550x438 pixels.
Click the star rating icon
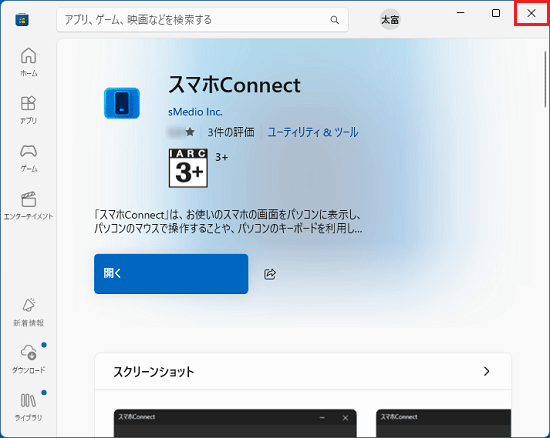point(190,132)
